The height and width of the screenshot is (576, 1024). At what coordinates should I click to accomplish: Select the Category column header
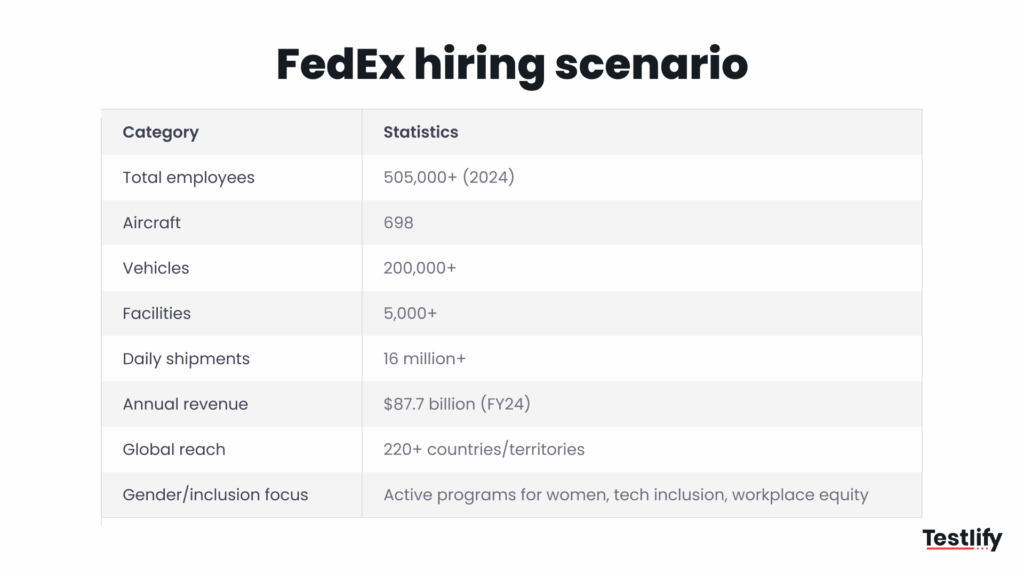(x=160, y=132)
